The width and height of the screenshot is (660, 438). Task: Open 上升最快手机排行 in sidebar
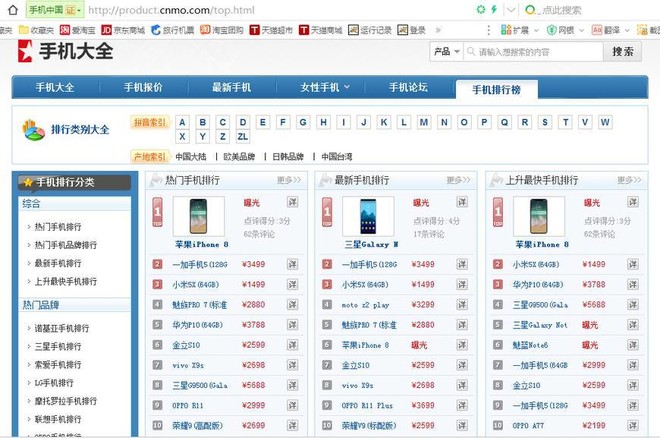point(66,281)
